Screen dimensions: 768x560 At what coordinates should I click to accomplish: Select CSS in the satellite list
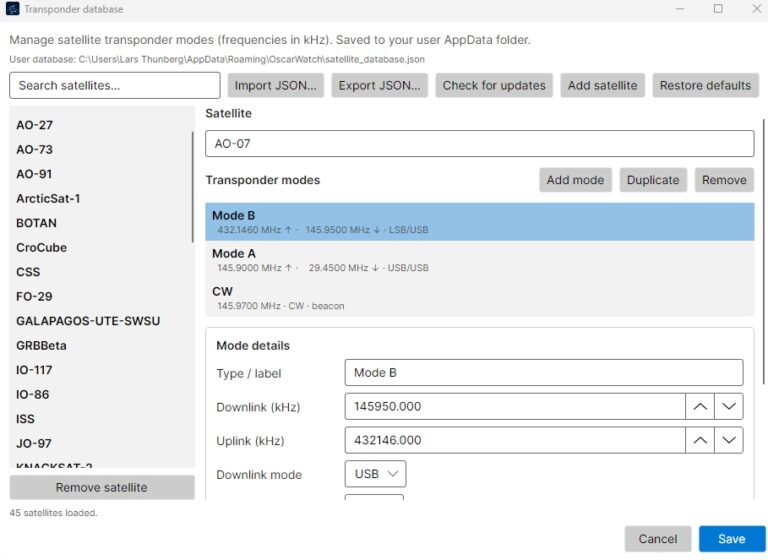100,272
